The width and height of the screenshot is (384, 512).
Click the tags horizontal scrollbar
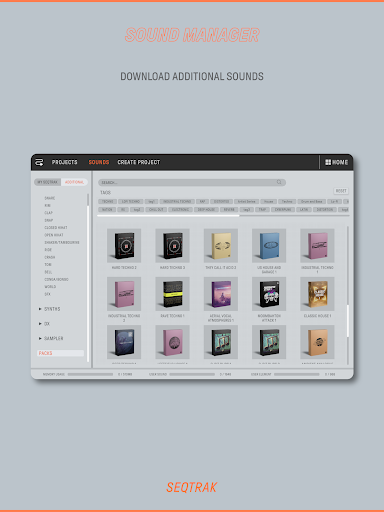pos(168,216)
